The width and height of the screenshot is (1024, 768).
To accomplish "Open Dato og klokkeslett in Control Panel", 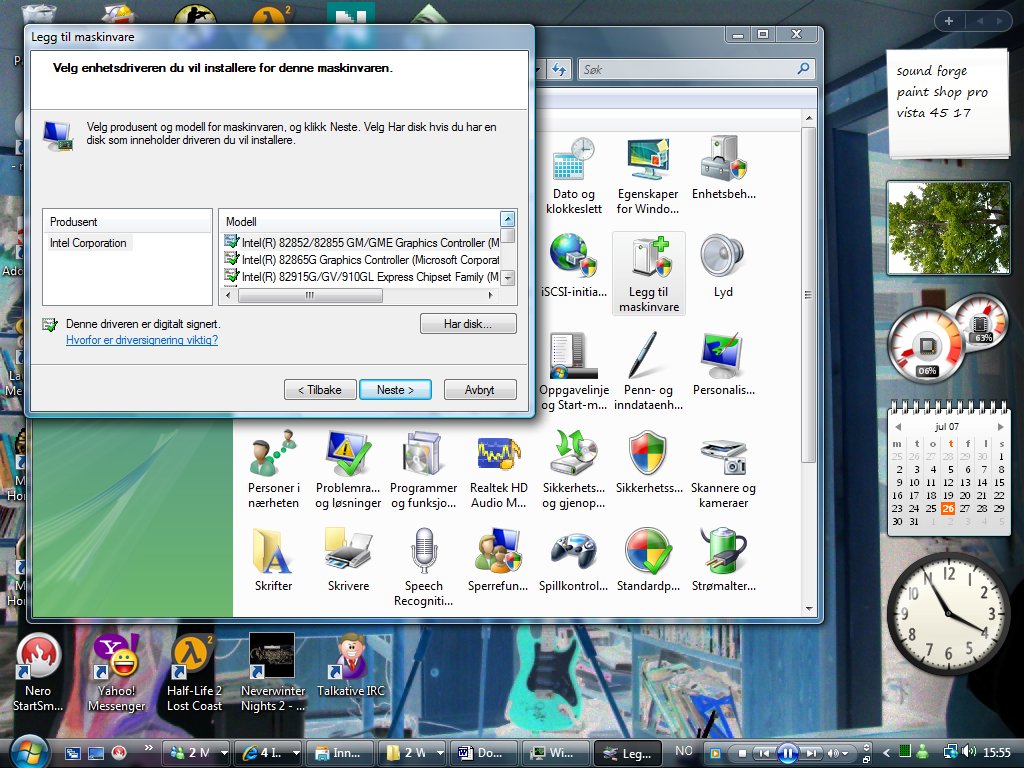I will (573, 175).
